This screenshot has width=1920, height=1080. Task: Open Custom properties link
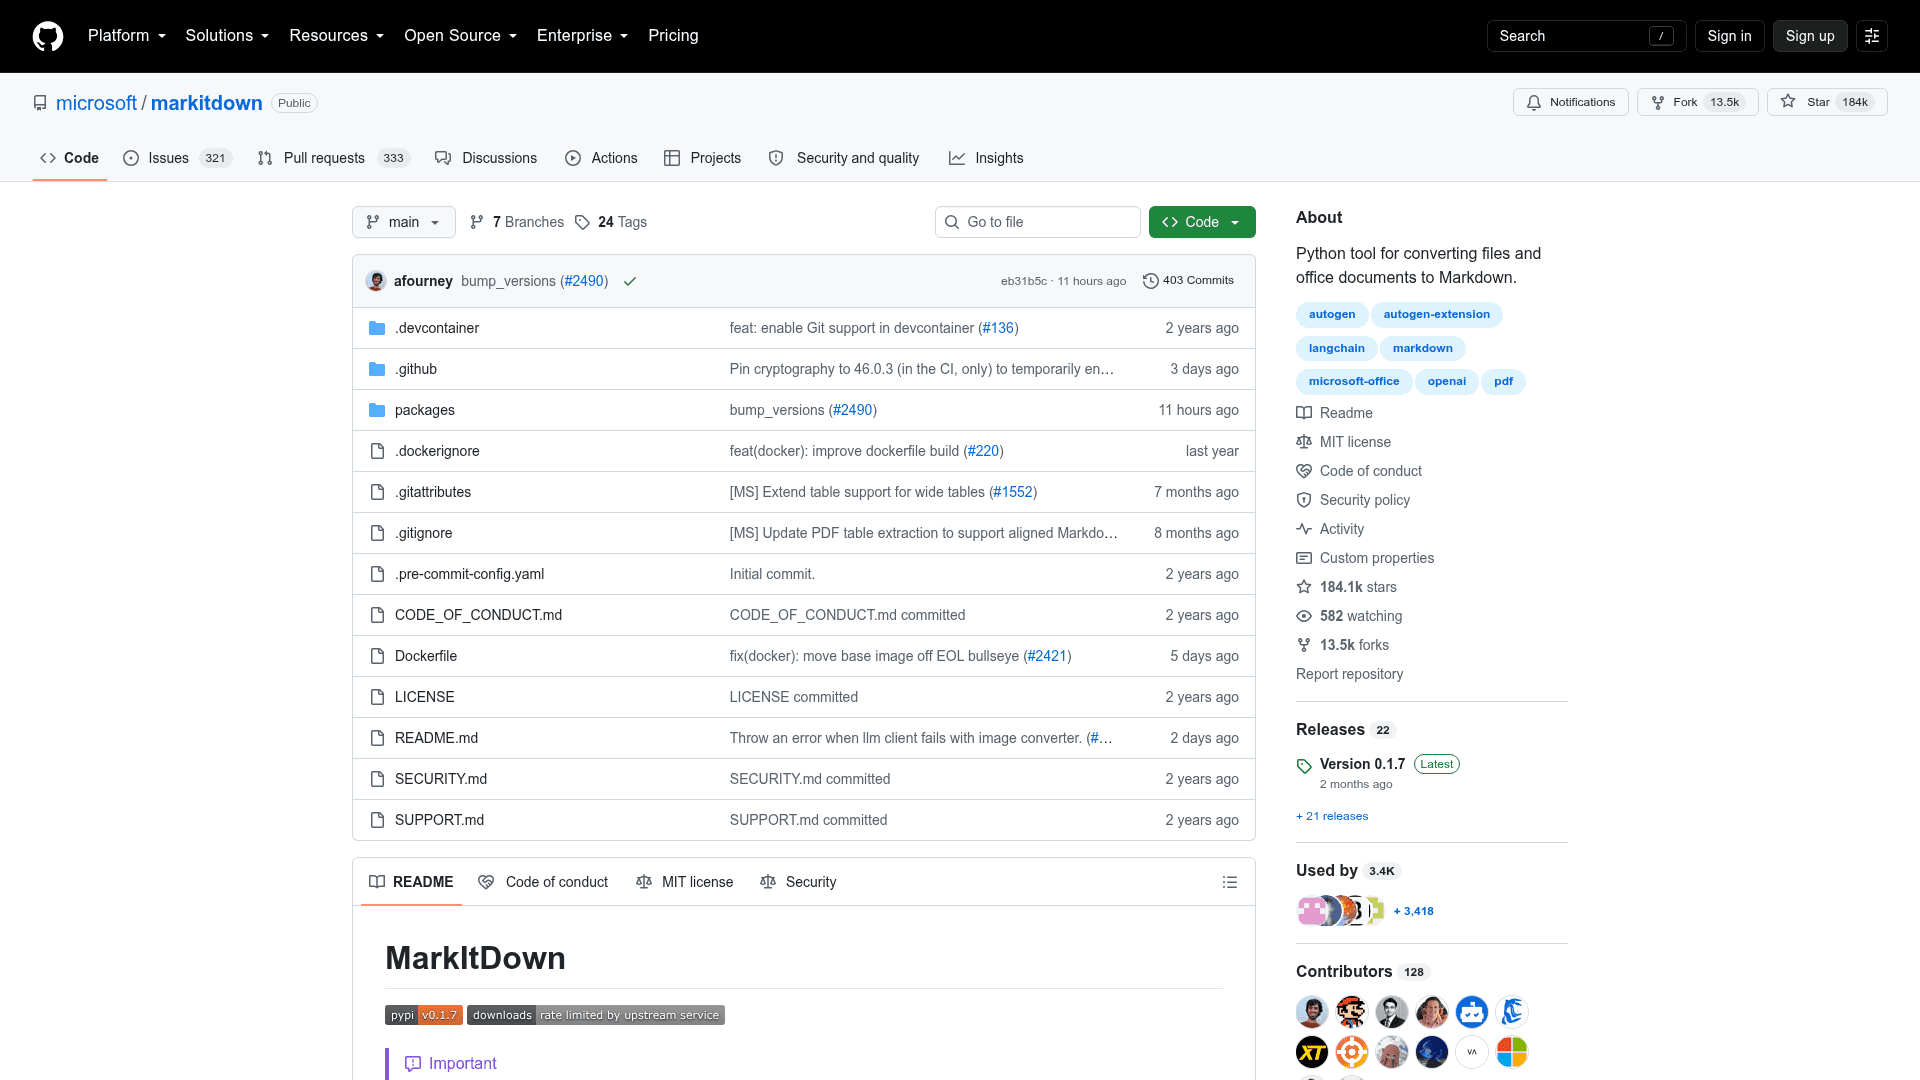pyautogui.click(x=1365, y=558)
